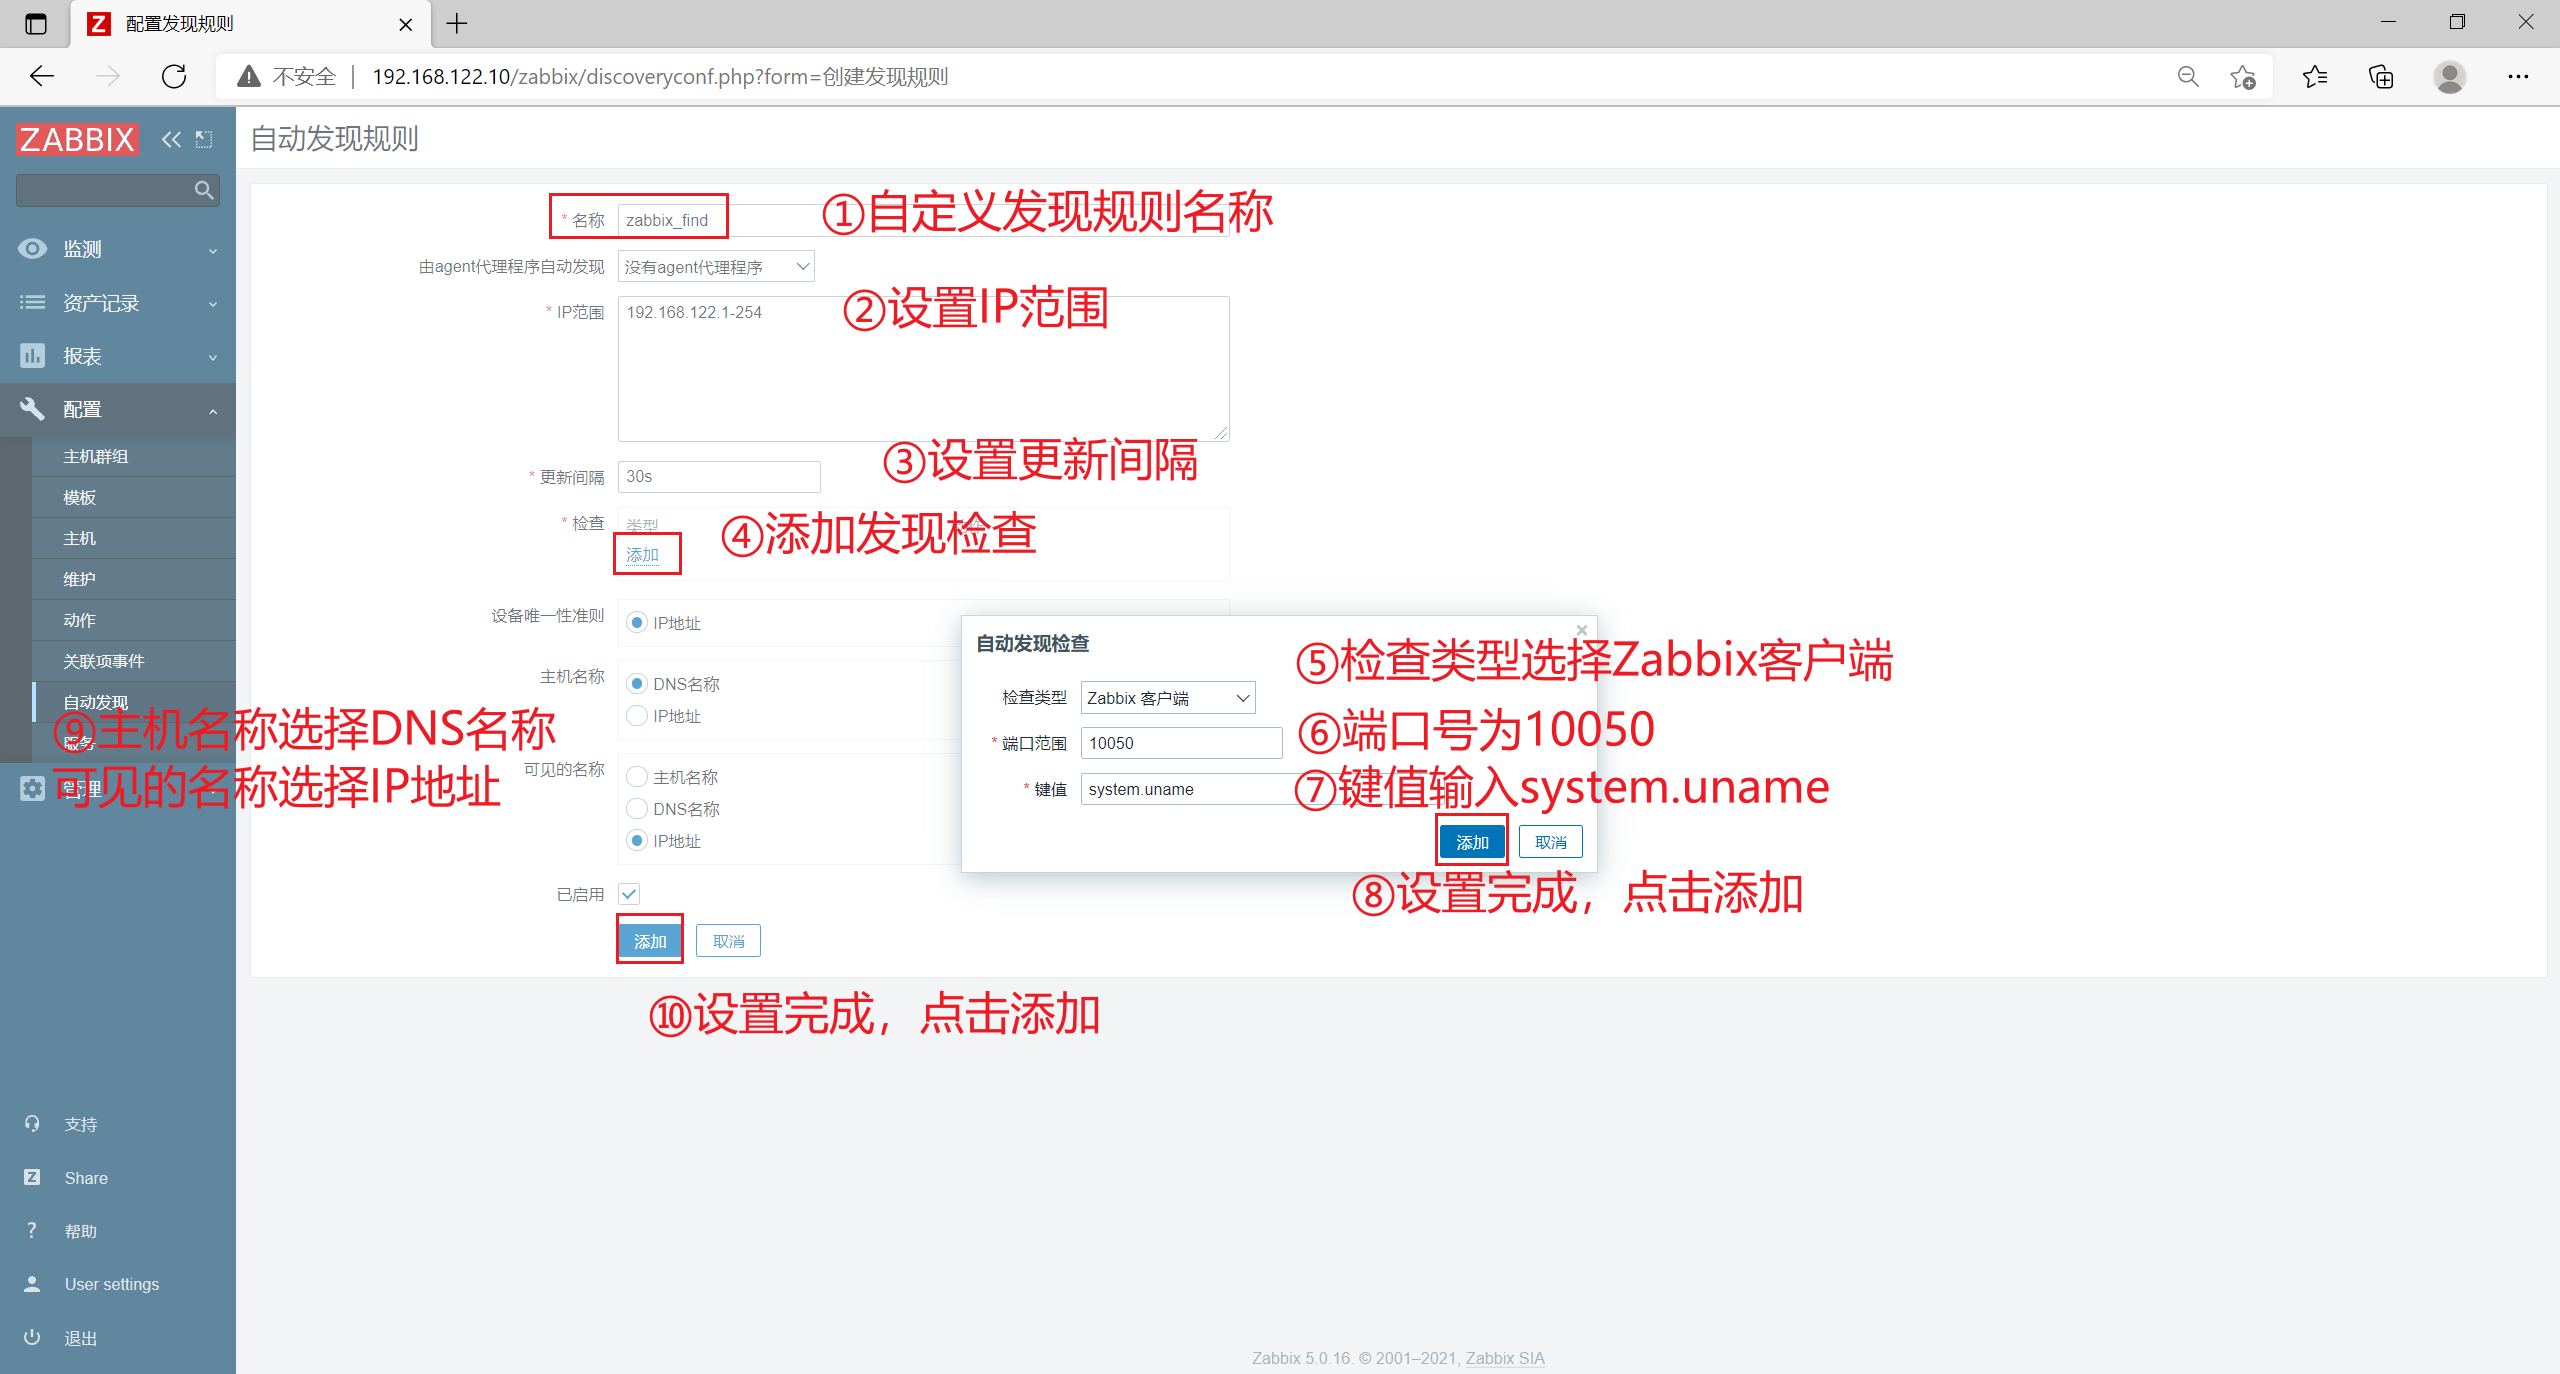Select DNS名称 for 主机名称
Screen dimensions: 2560x1374
[x=637, y=684]
